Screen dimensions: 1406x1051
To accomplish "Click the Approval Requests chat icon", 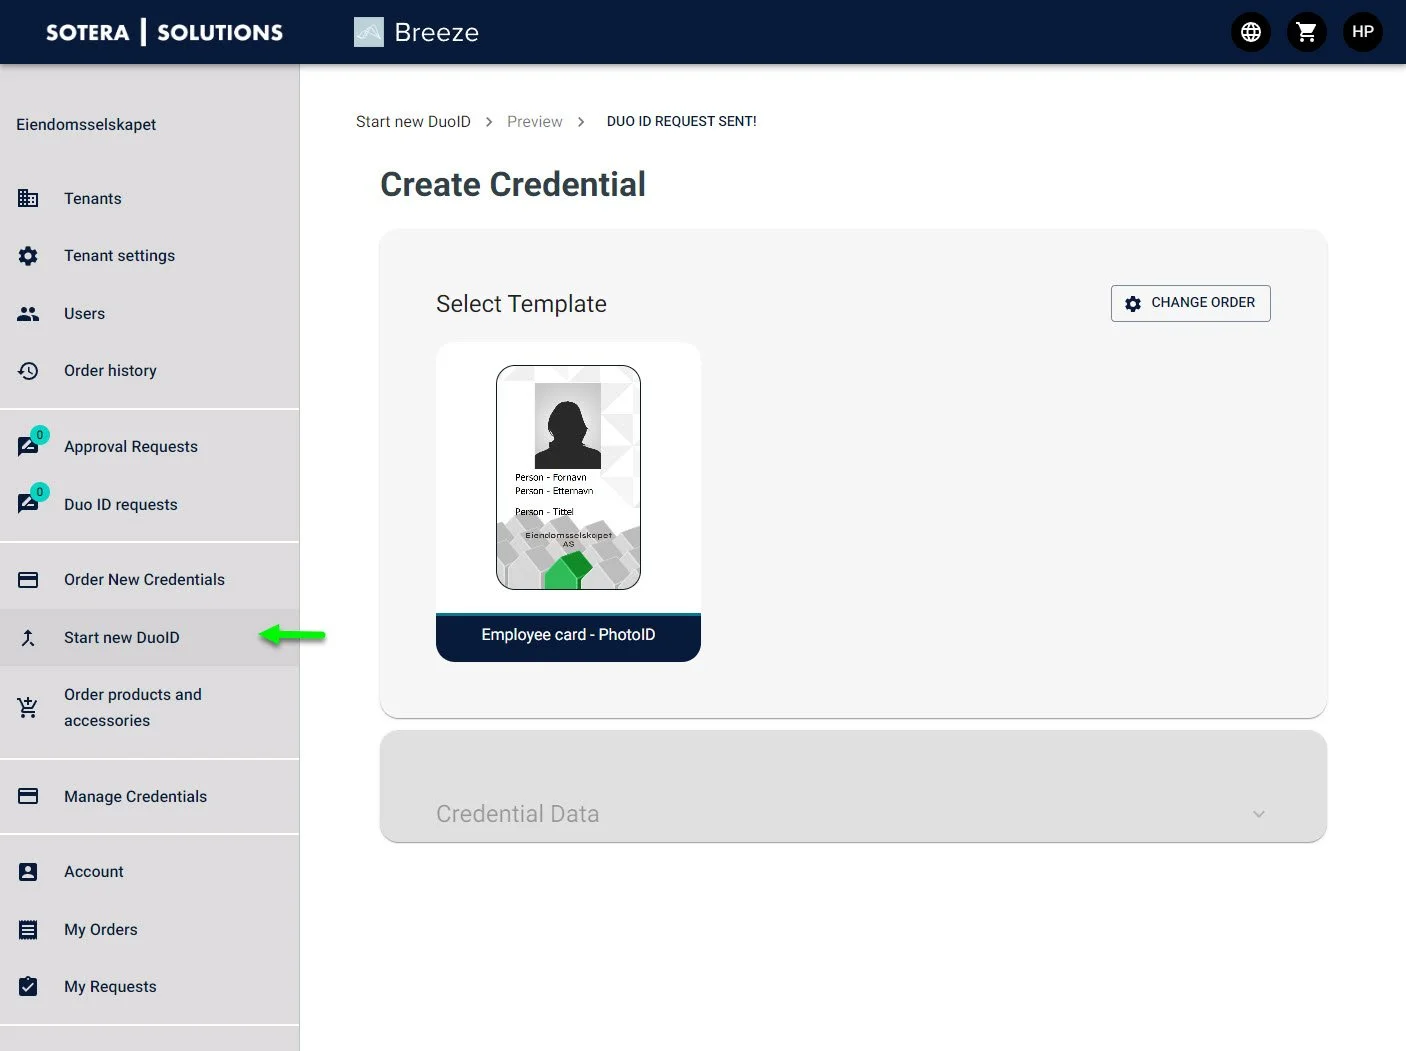I will [x=28, y=446].
